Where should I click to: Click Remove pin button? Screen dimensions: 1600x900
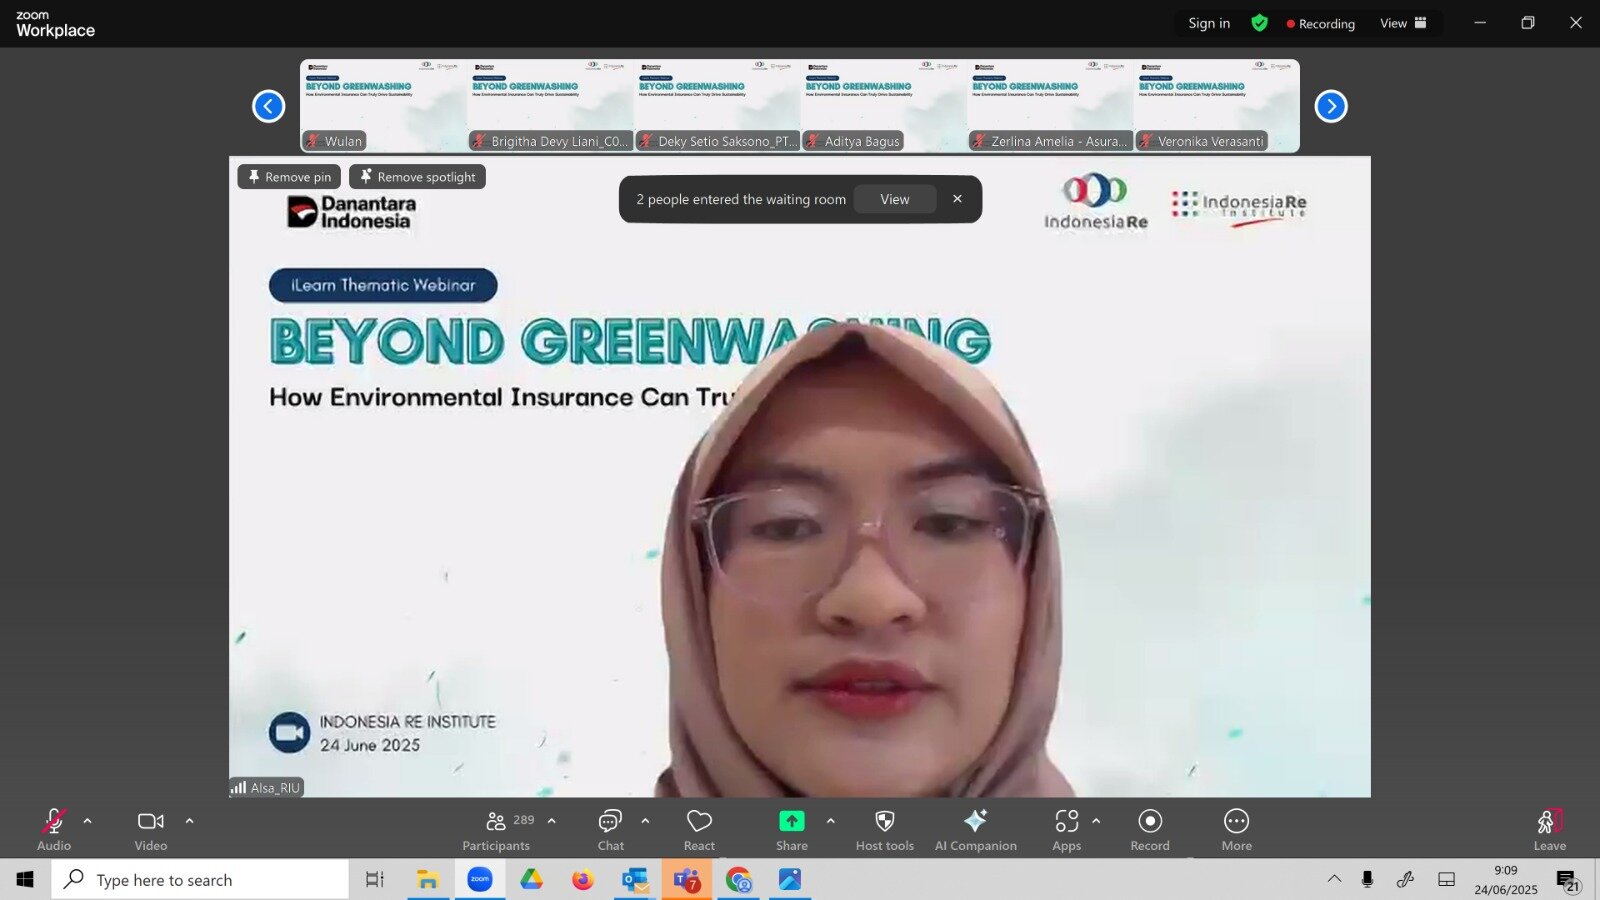click(x=289, y=177)
